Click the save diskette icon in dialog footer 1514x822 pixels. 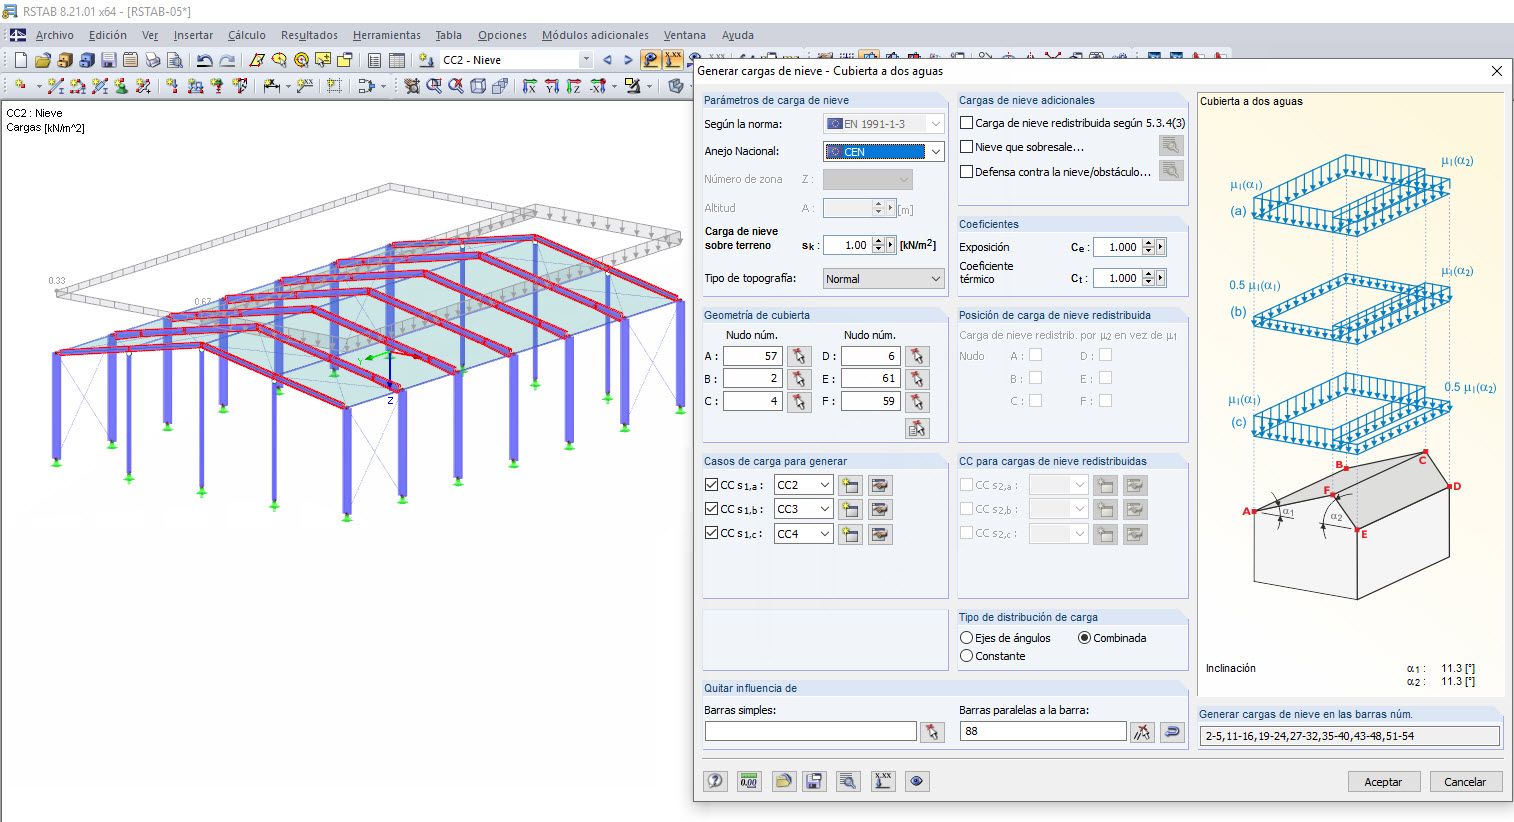[814, 781]
